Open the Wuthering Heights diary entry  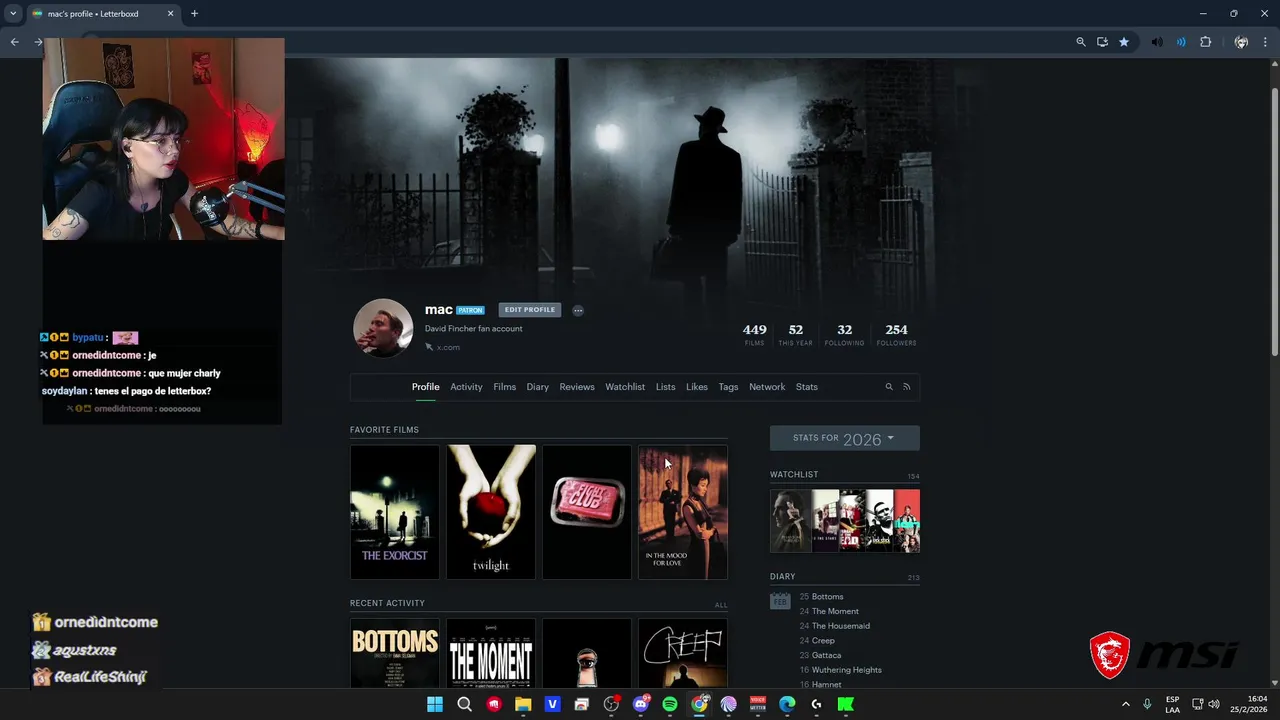(847, 670)
